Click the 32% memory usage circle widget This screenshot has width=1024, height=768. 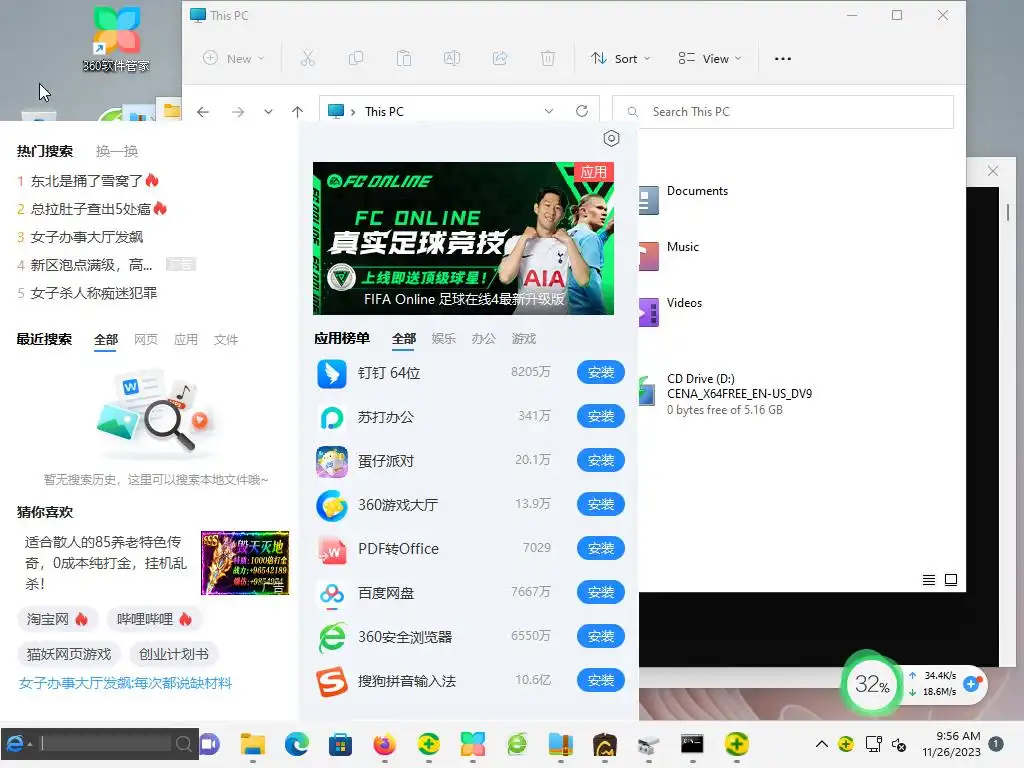tap(871, 684)
